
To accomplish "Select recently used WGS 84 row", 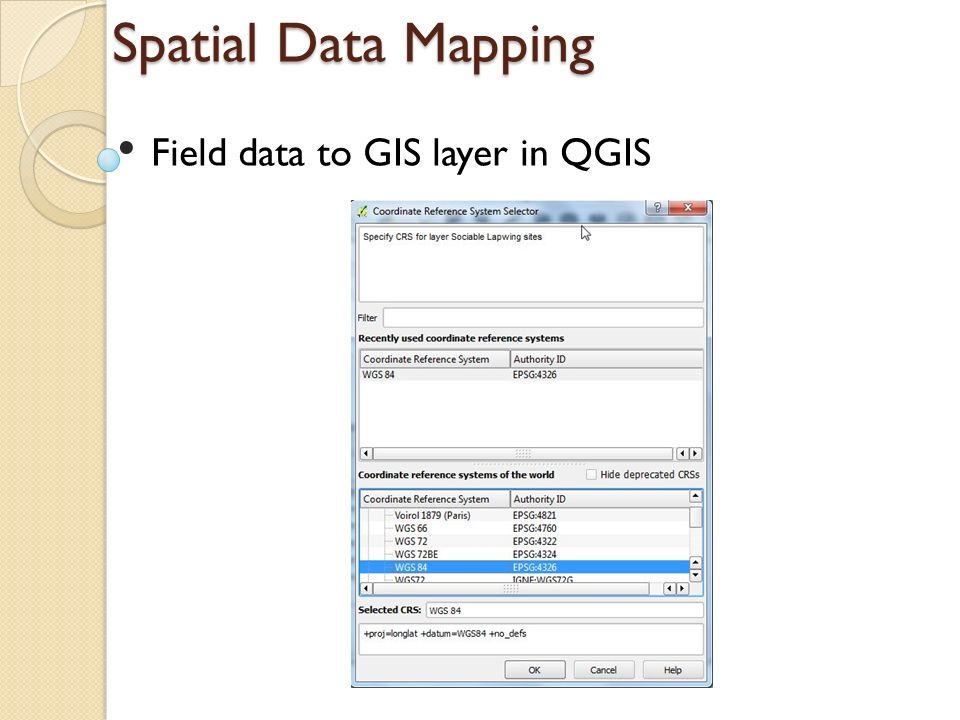I will click(531, 375).
